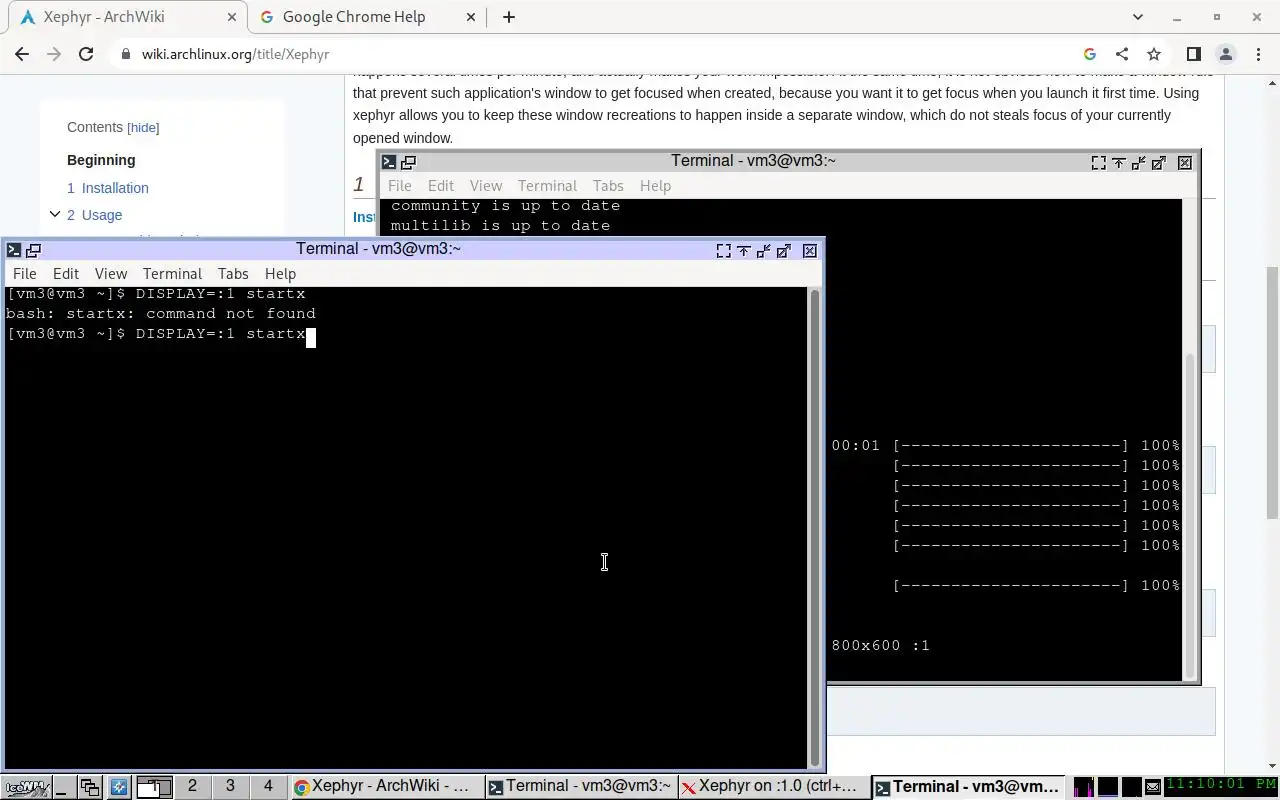Screen dimensions: 1280x800
Task: Open Chrome profile avatar
Action: coord(1225,54)
